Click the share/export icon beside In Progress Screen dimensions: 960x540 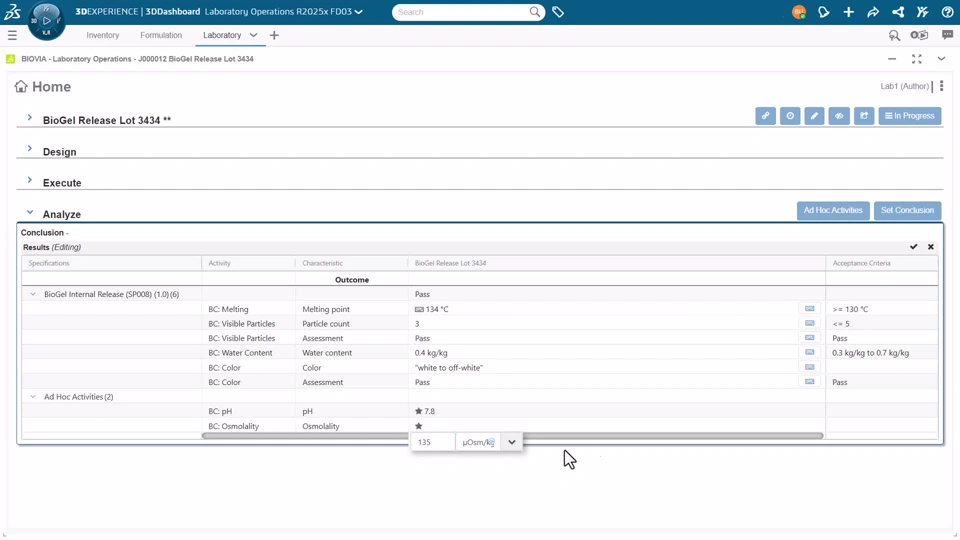click(x=864, y=116)
